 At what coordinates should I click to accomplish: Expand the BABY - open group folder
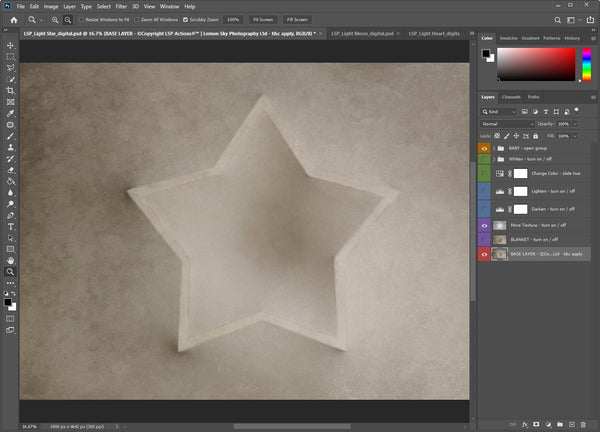click(493, 147)
